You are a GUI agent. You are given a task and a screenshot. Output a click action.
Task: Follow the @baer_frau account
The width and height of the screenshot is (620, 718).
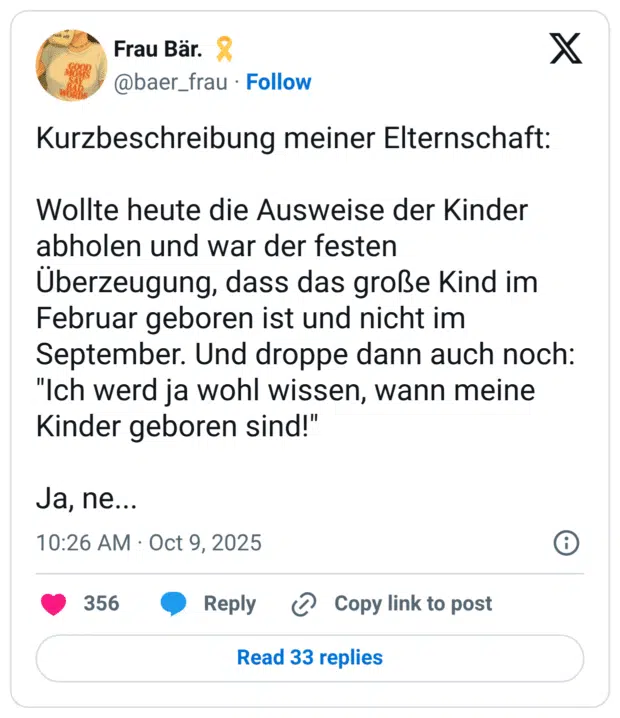[x=278, y=82]
